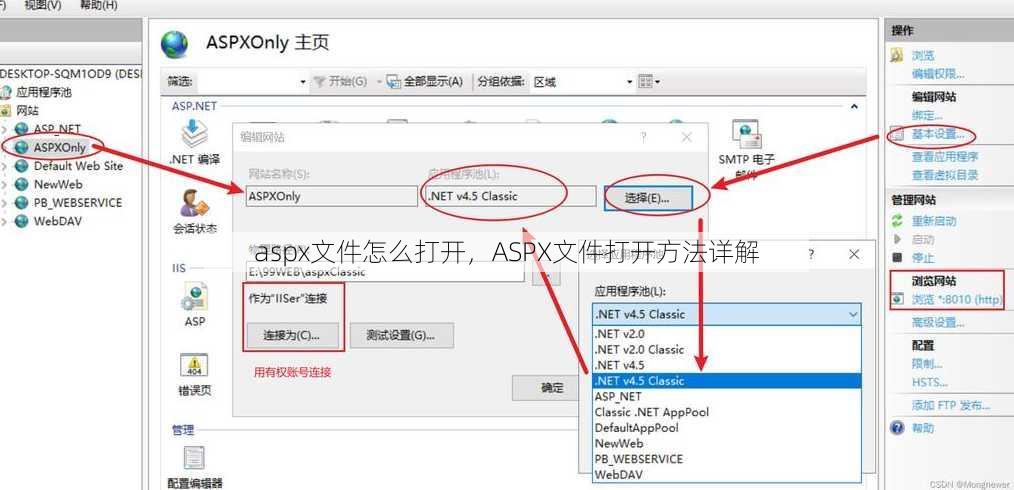Click the globe icon next to WebDAV
The height and width of the screenshot is (490, 1014).
pyautogui.click(x=22, y=221)
